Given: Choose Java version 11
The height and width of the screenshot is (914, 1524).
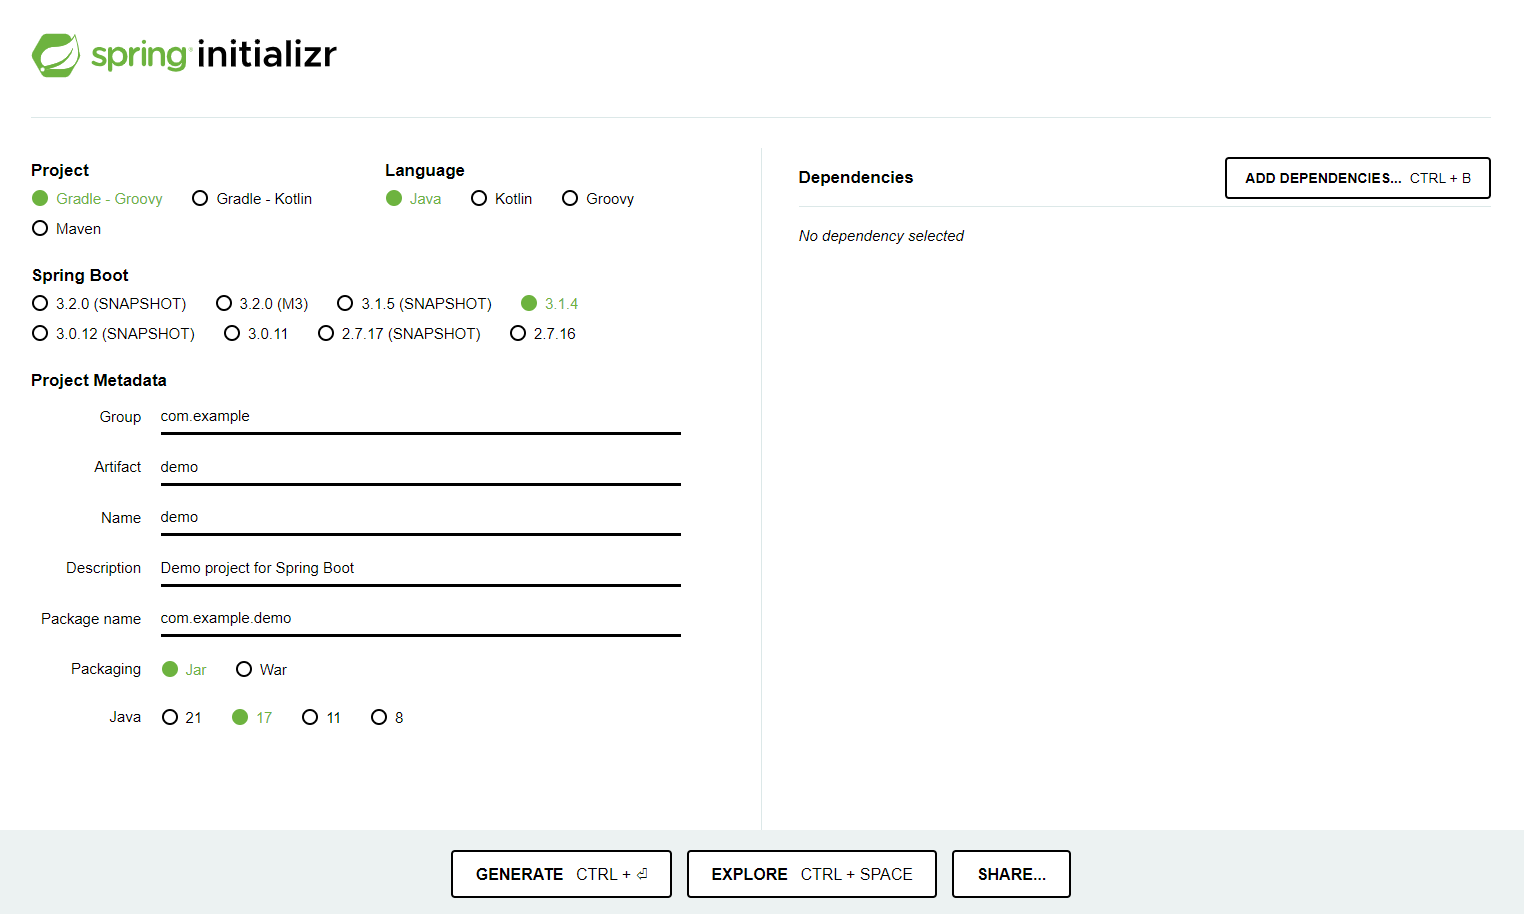Looking at the screenshot, I should 321,718.
